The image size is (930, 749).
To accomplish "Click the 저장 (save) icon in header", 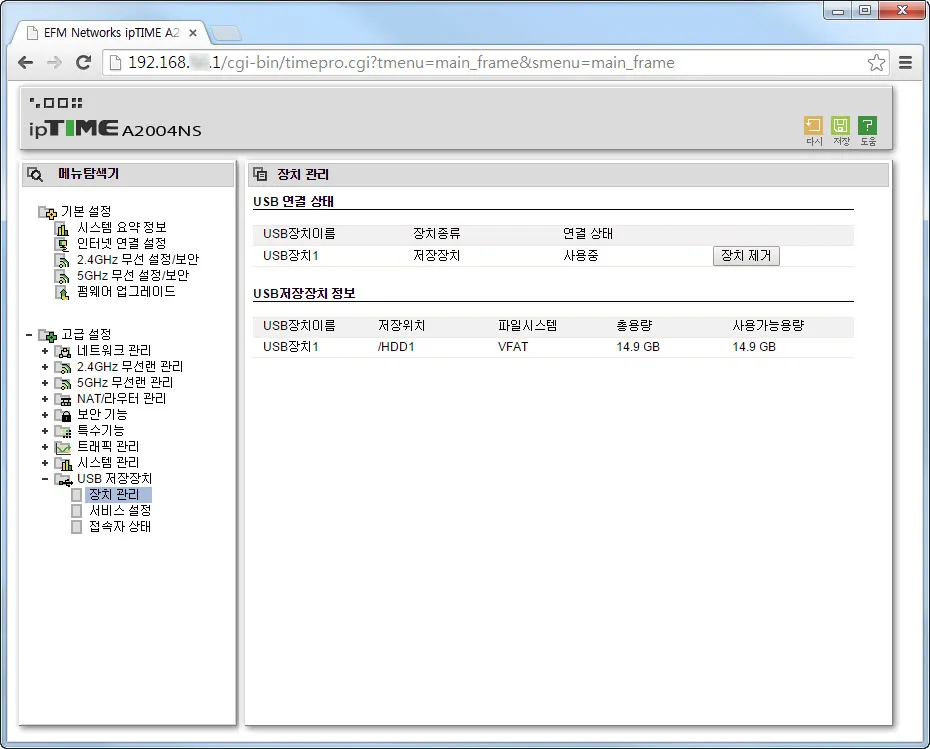I will (x=840, y=126).
